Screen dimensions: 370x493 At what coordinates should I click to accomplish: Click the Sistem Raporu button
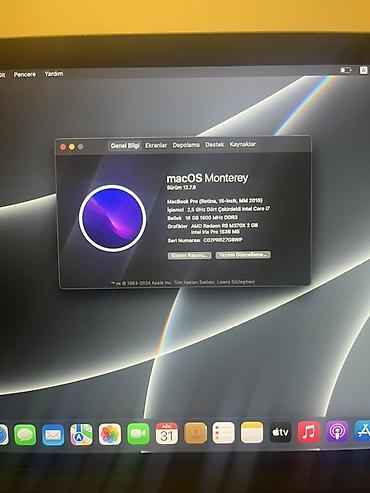189,256
